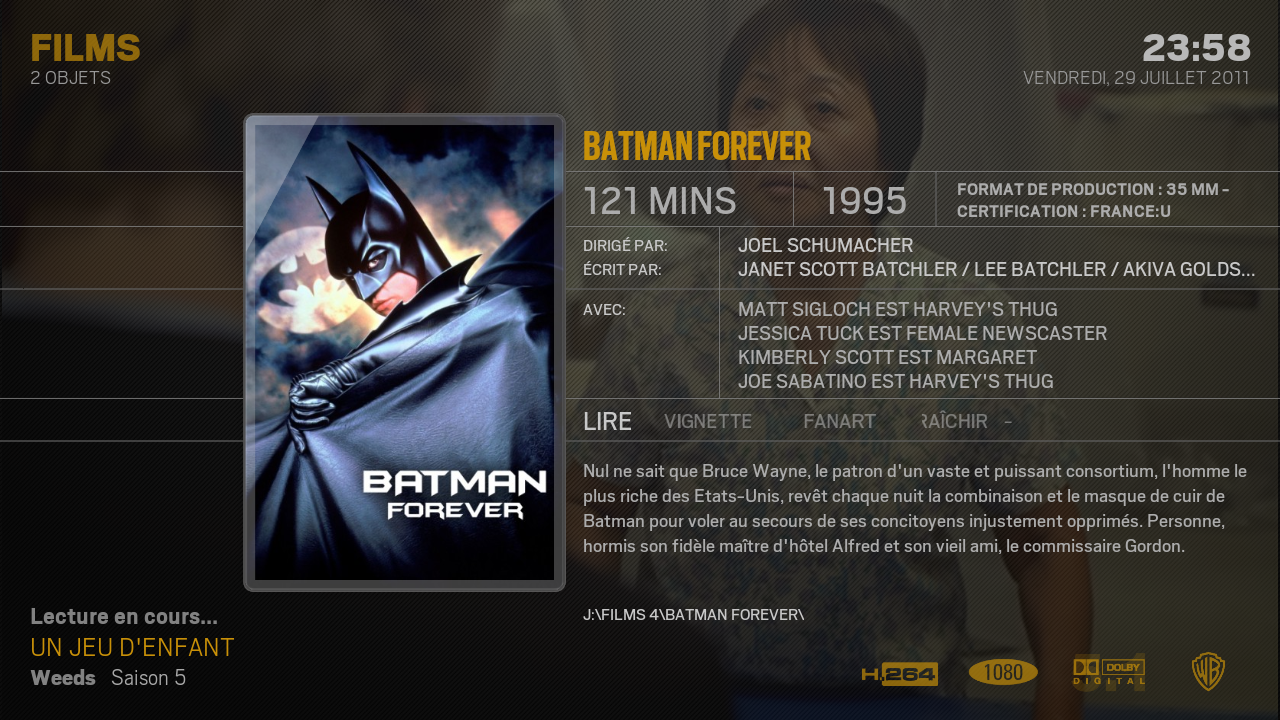
Task: Select cast entry Kimberly Scott
Action: point(887,357)
